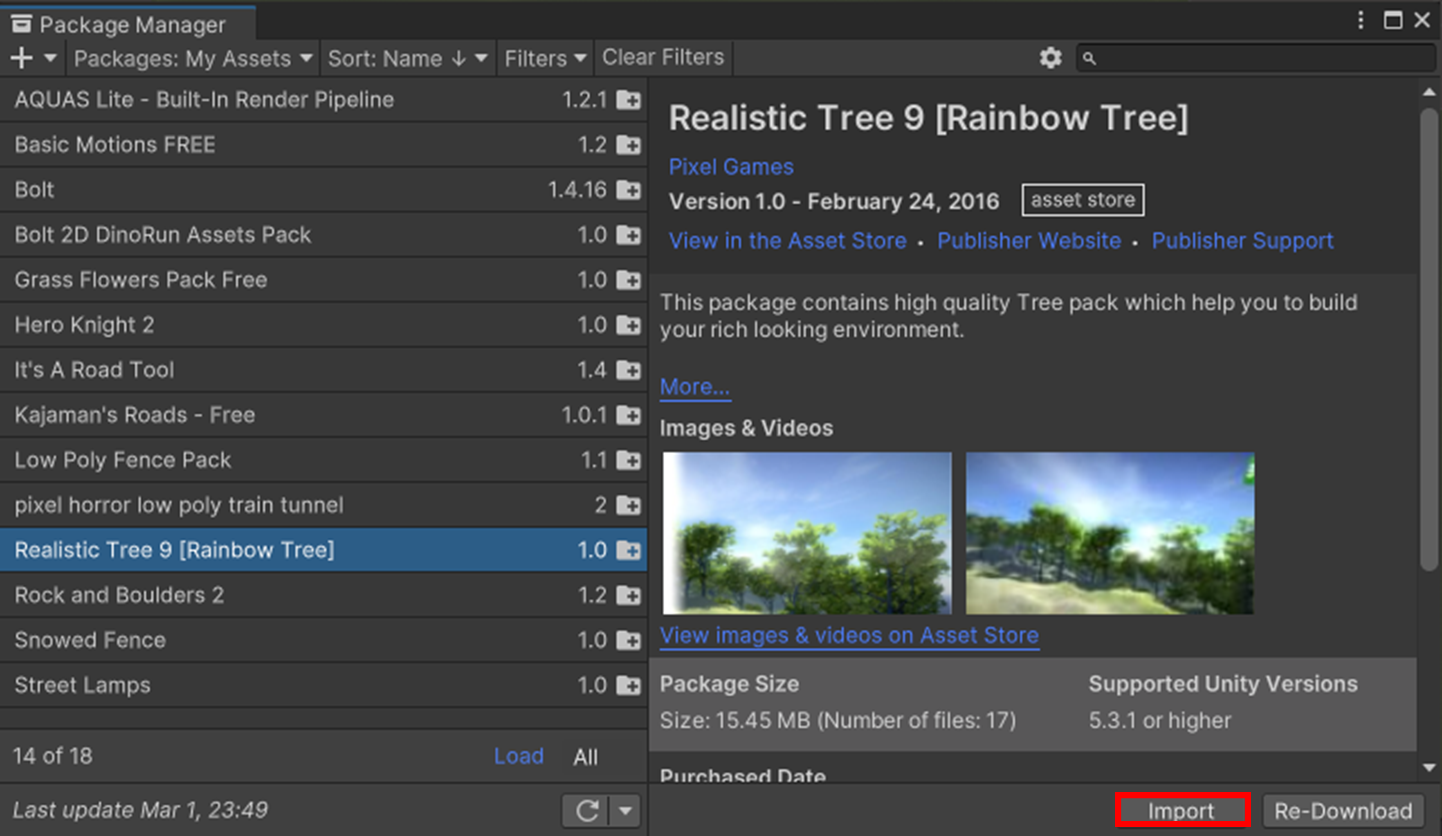The height and width of the screenshot is (836, 1442).
Task: Click 'Last update Mar 1, 23:49' status text
Action: (140, 810)
